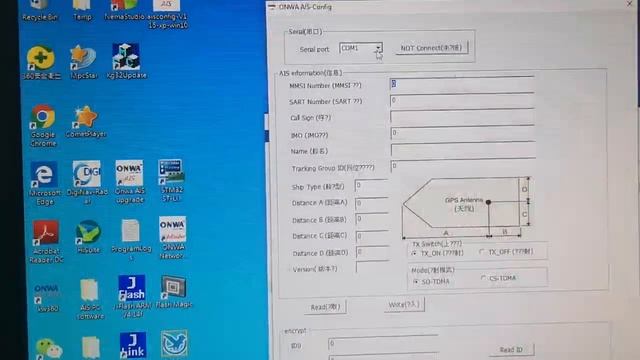The width and height of the screenshot is (640, 360).
Task: Select the TX_OFF radio button
Action: [482, 252]
